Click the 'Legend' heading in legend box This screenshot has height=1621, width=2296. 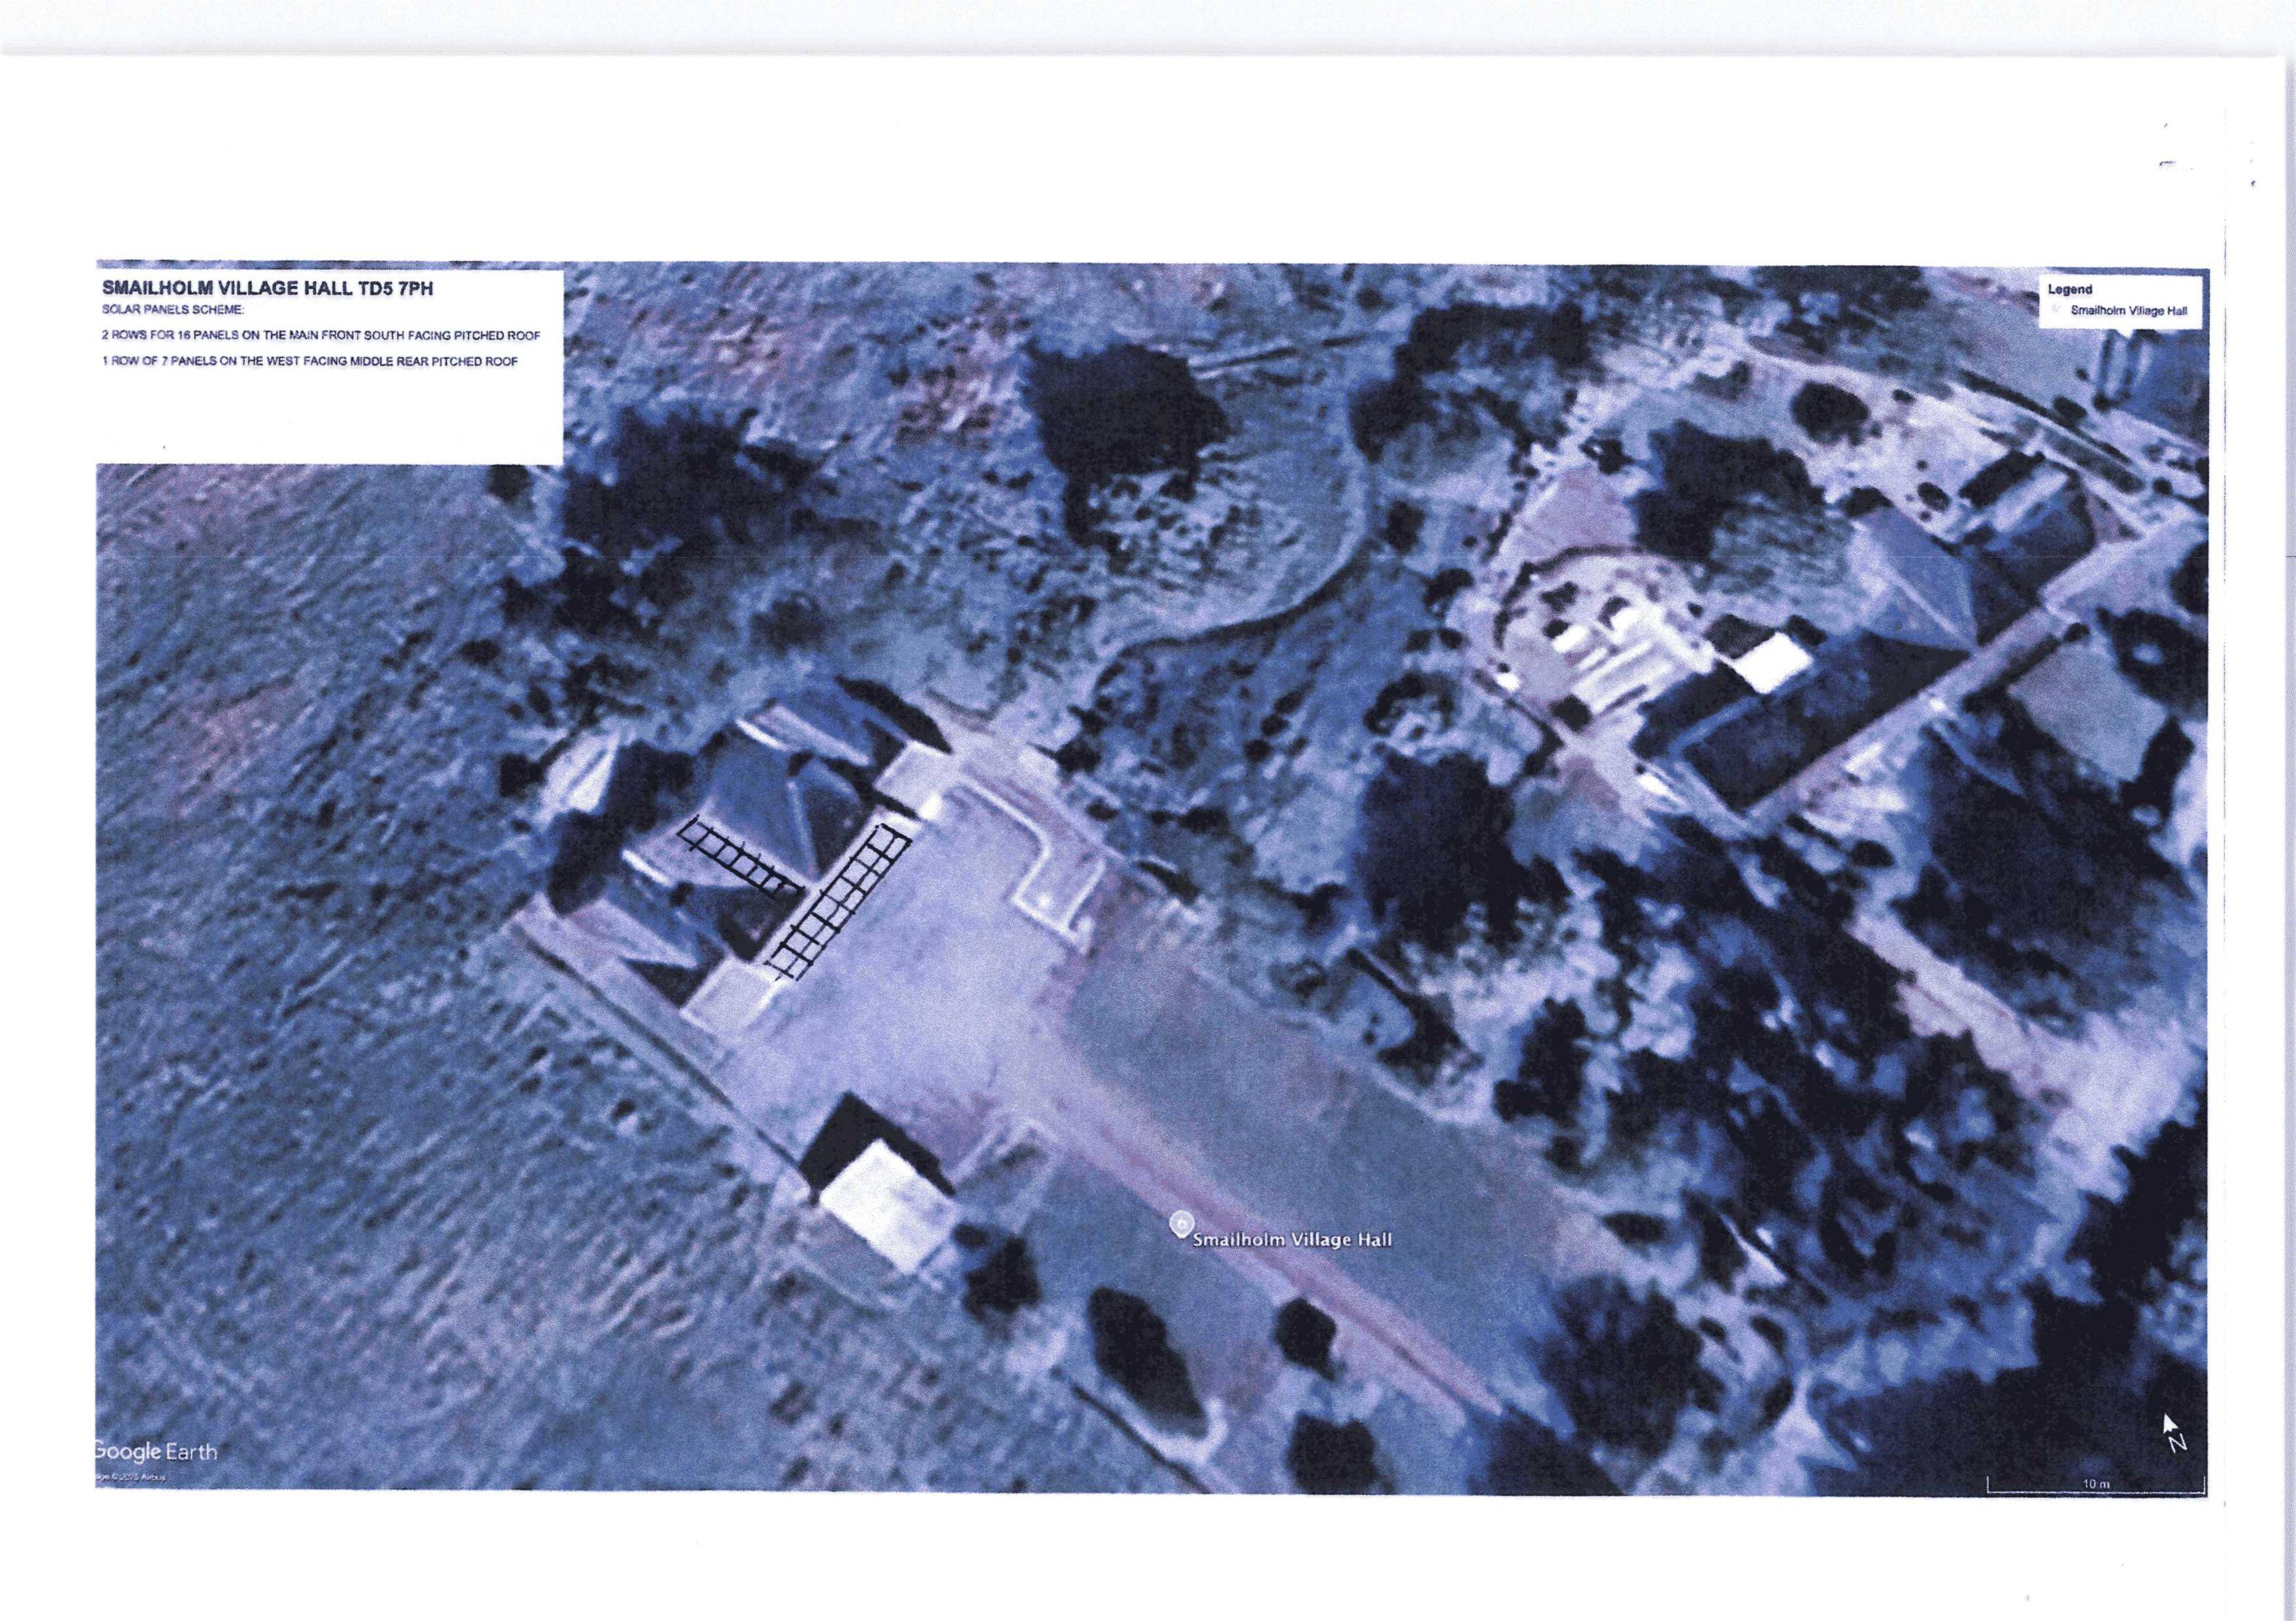pyautogui.click(x=2070, y=289)
